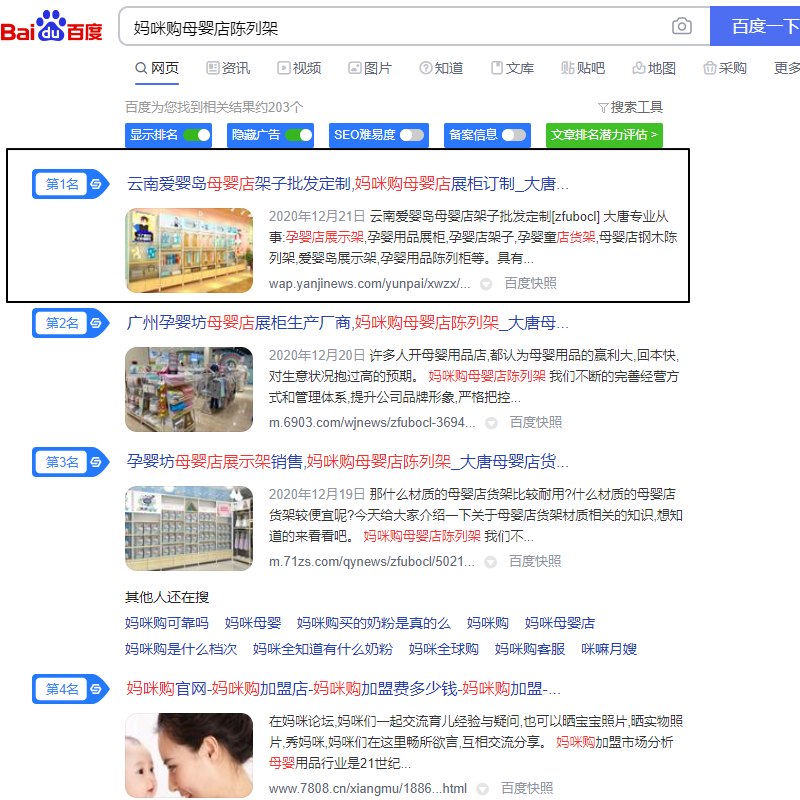Click related search 妈咪购可靠吗

tap(167, 623)
